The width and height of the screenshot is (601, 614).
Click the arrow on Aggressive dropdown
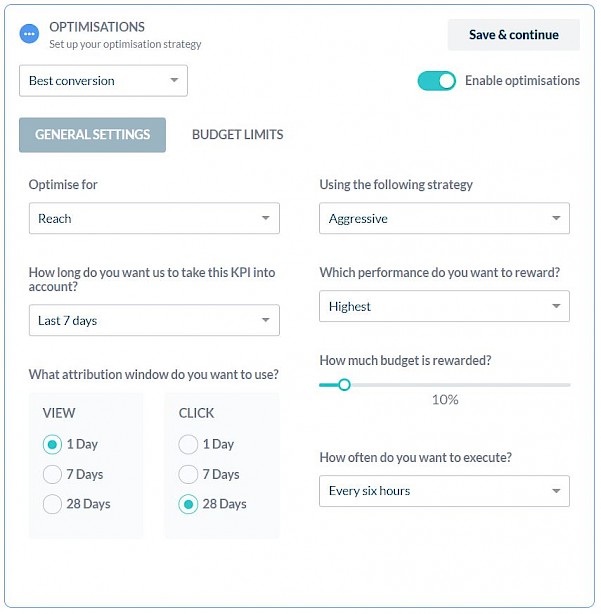pyautogui.click(x=556, y=218)
